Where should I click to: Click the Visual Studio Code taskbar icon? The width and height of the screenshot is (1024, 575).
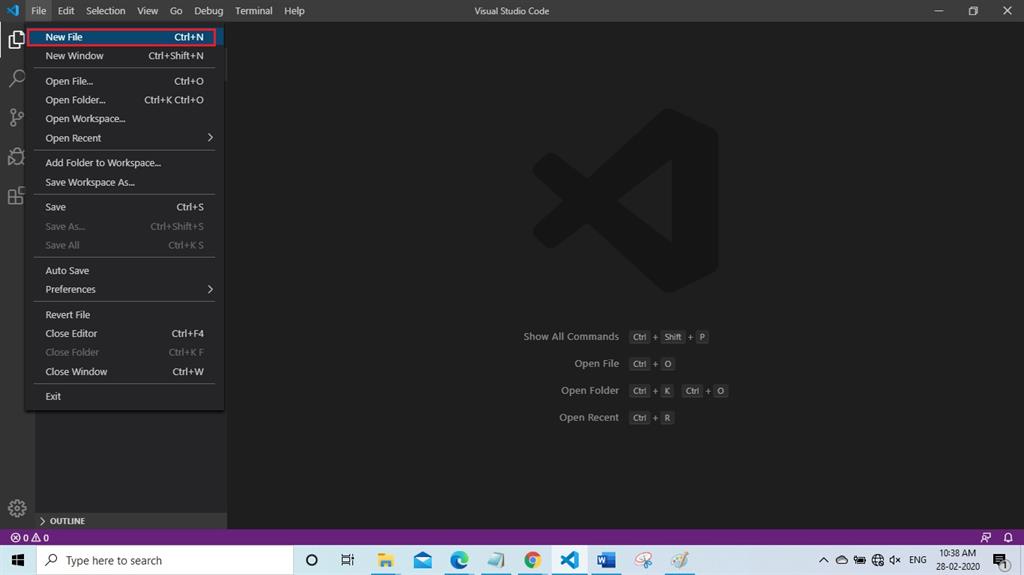[569, 560]
